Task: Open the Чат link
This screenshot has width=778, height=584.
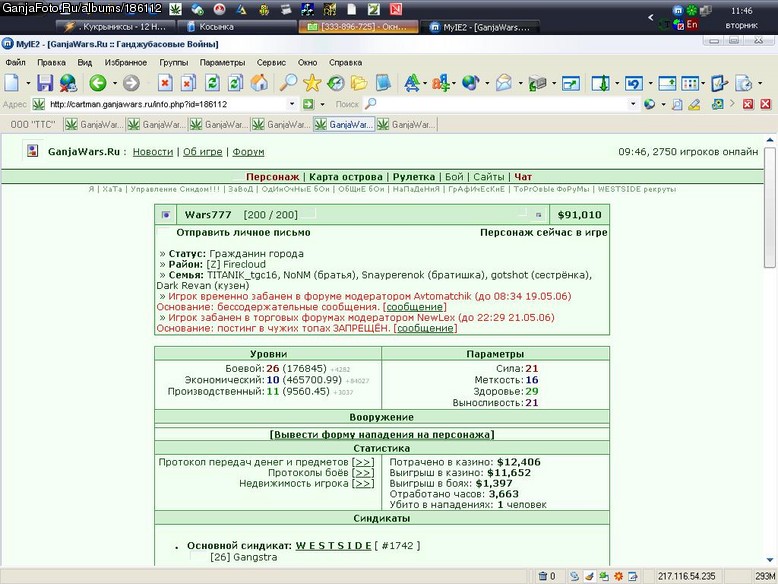Action: click(x=523, y=177)
